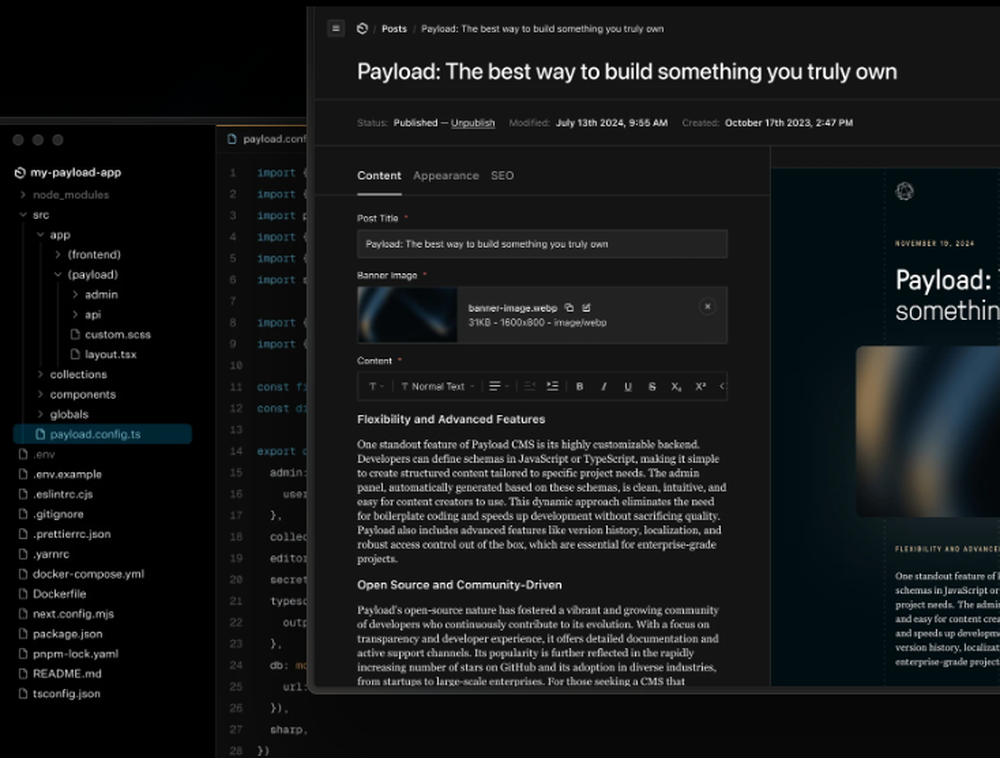Click the Created date 'October 17th 2023, 2:47 PM'
The width and height of the screenshot is (1000, 758).
click(788, 123)
